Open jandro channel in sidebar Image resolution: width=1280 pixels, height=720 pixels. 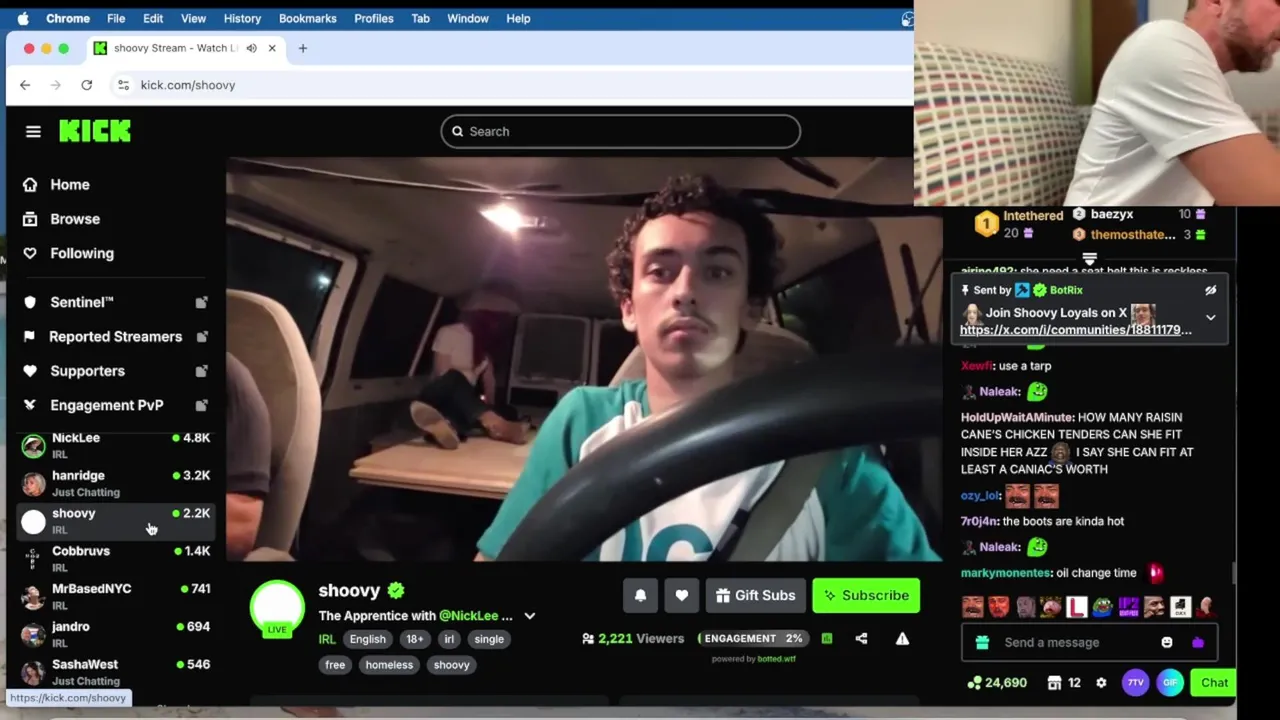(x=115, y=634)
